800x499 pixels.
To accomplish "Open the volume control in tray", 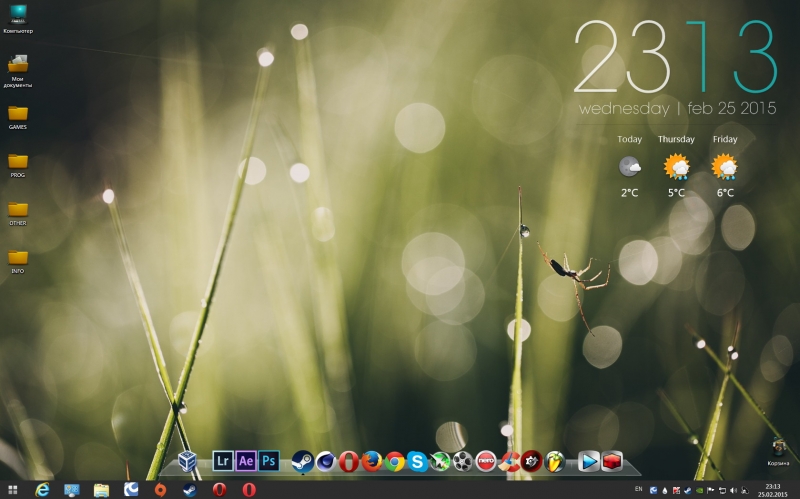I will 733,491.
